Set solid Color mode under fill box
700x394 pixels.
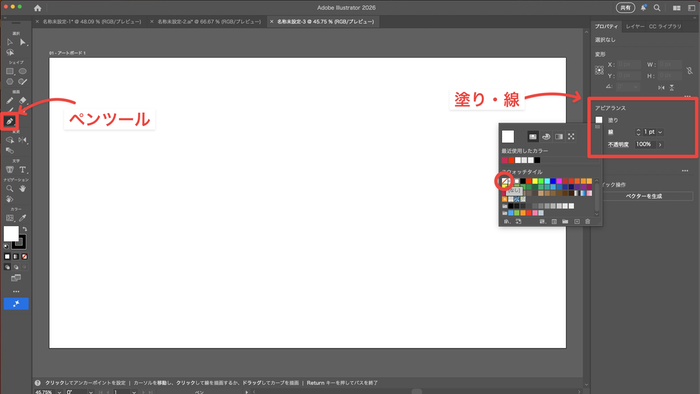7,257
